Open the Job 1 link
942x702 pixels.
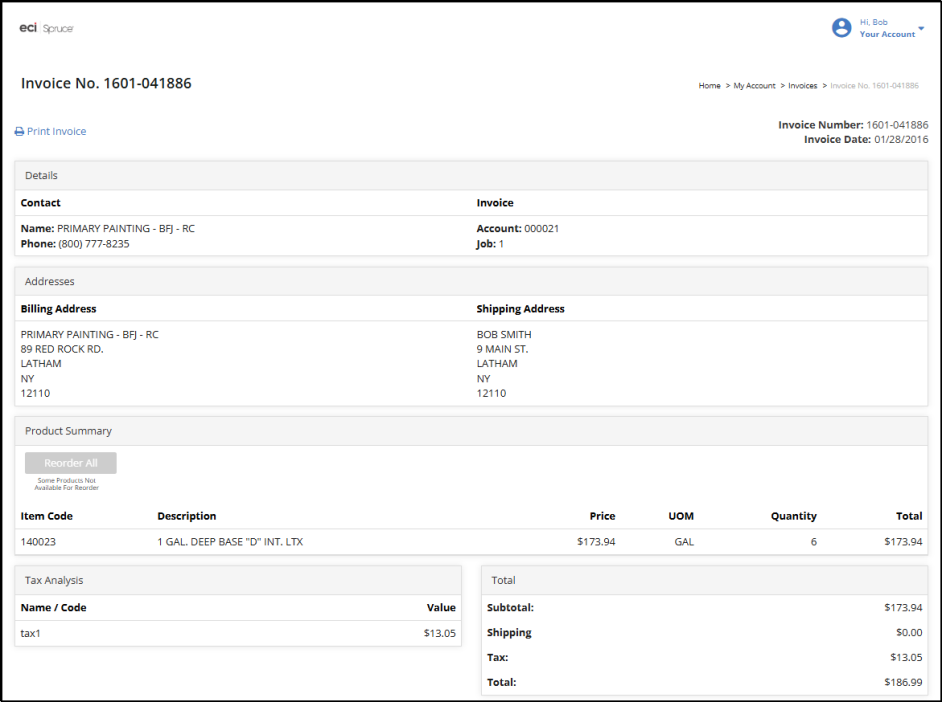pos(501,244)
